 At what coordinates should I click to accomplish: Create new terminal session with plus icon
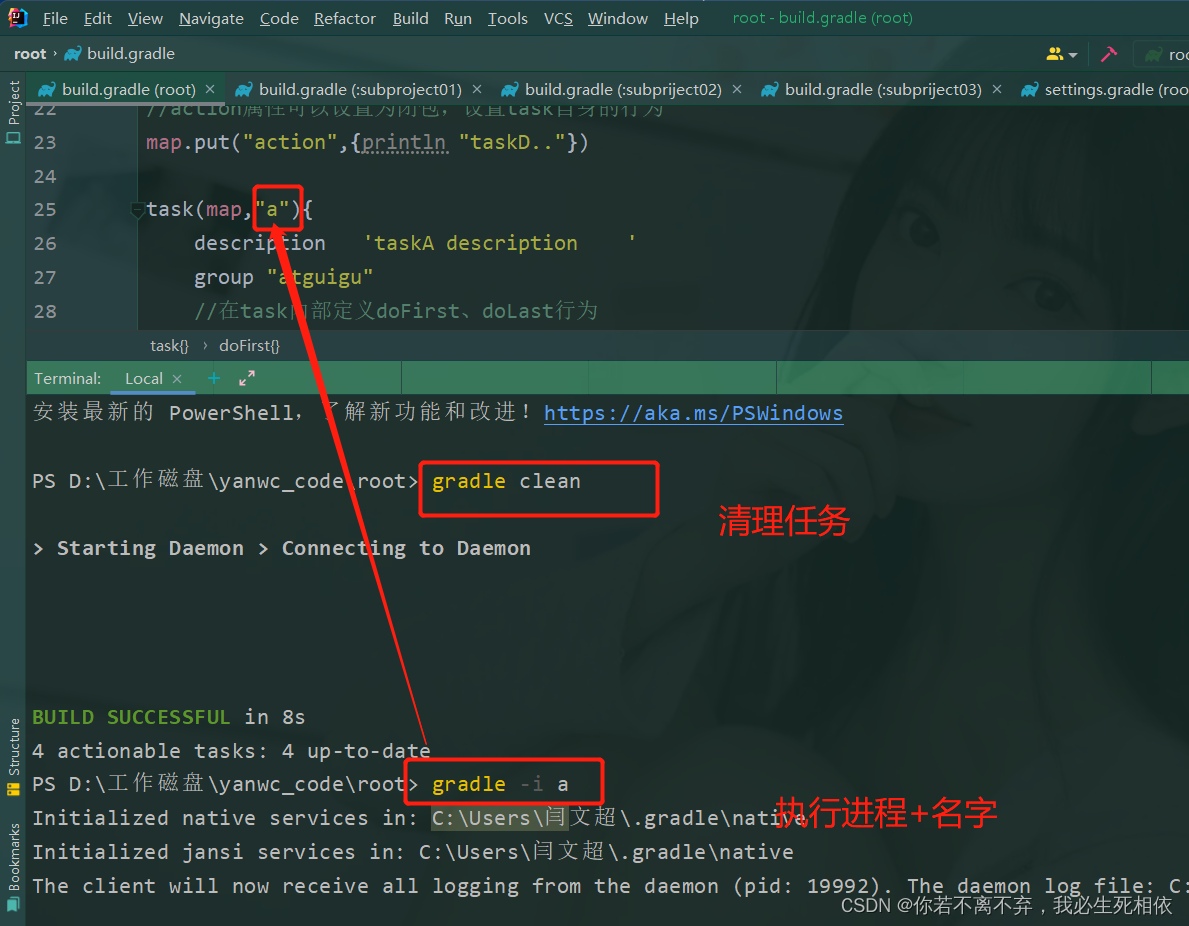(x=214, y=378)
